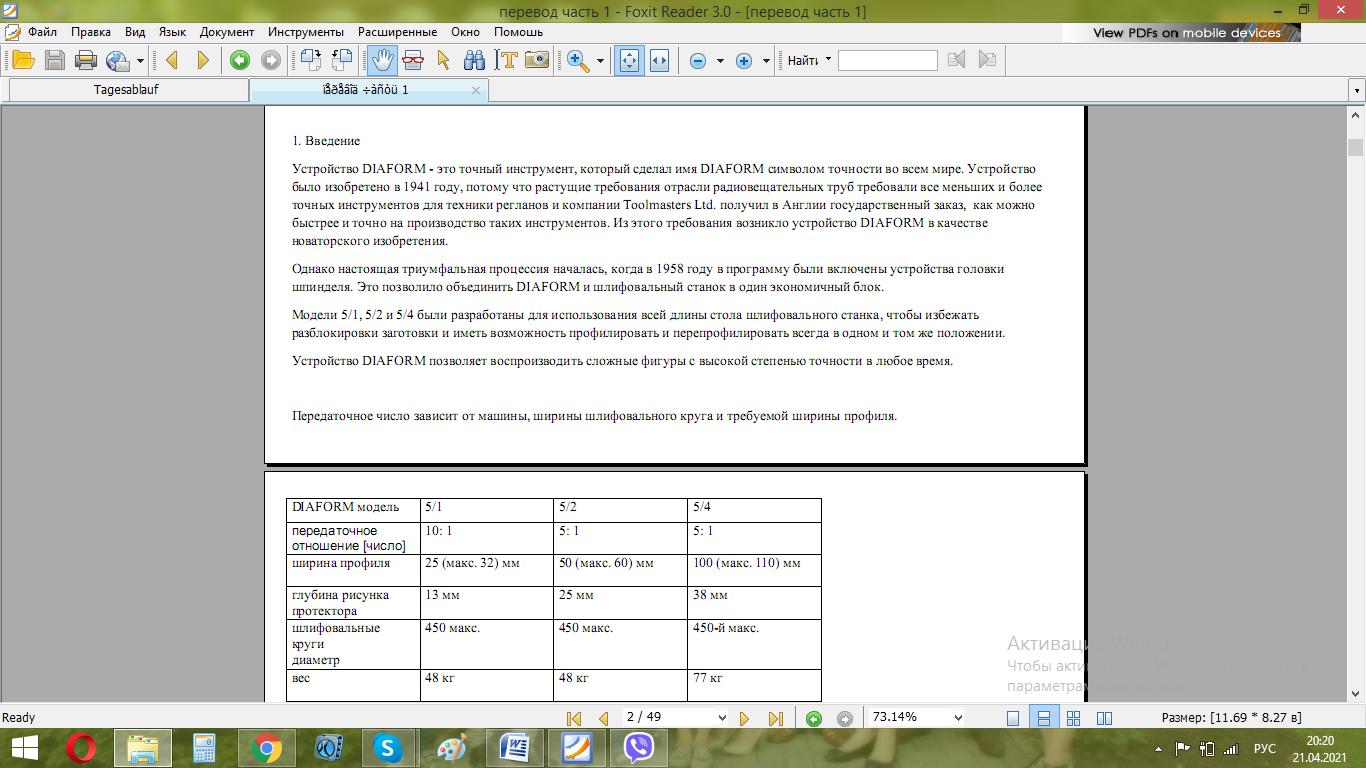Expand the magnifier zoom tool dropdown
The height and width of the screenshot is (768, 1366).
point(600,61)
